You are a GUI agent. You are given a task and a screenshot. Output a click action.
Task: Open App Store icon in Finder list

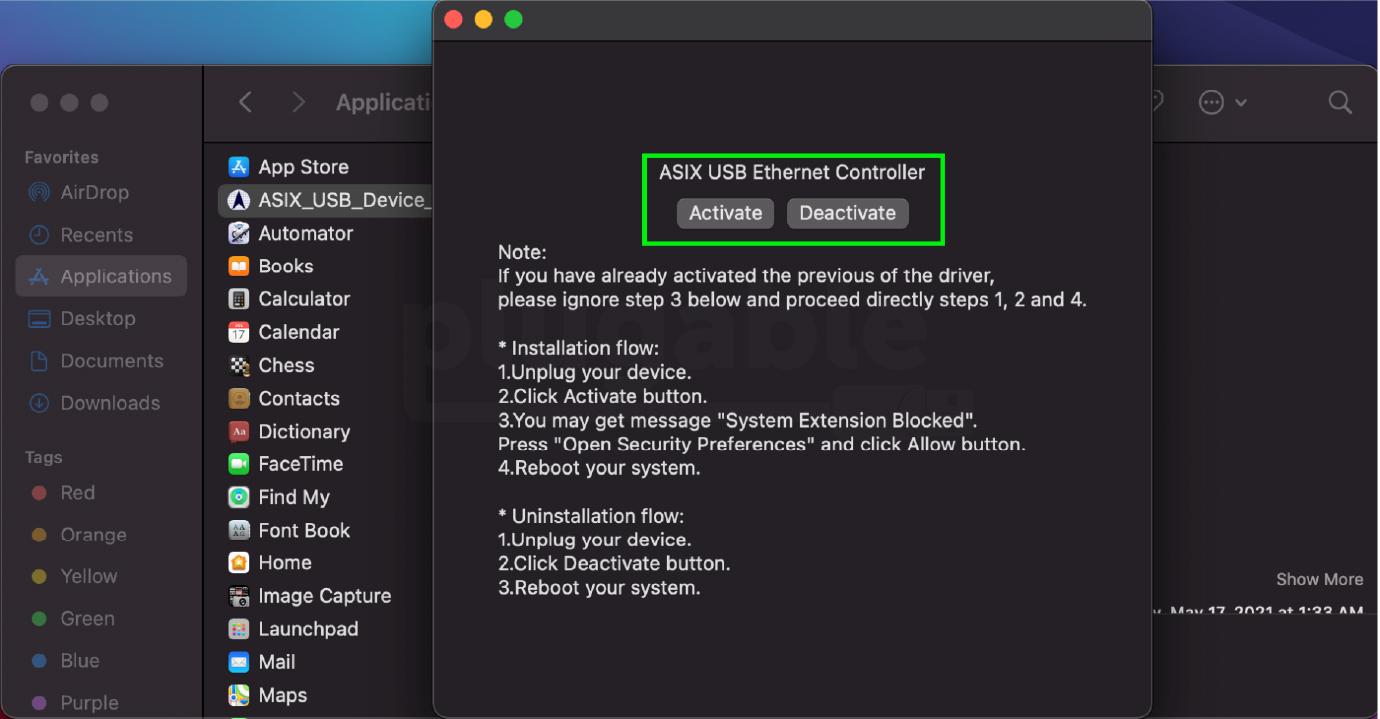[x=238, y=167]
